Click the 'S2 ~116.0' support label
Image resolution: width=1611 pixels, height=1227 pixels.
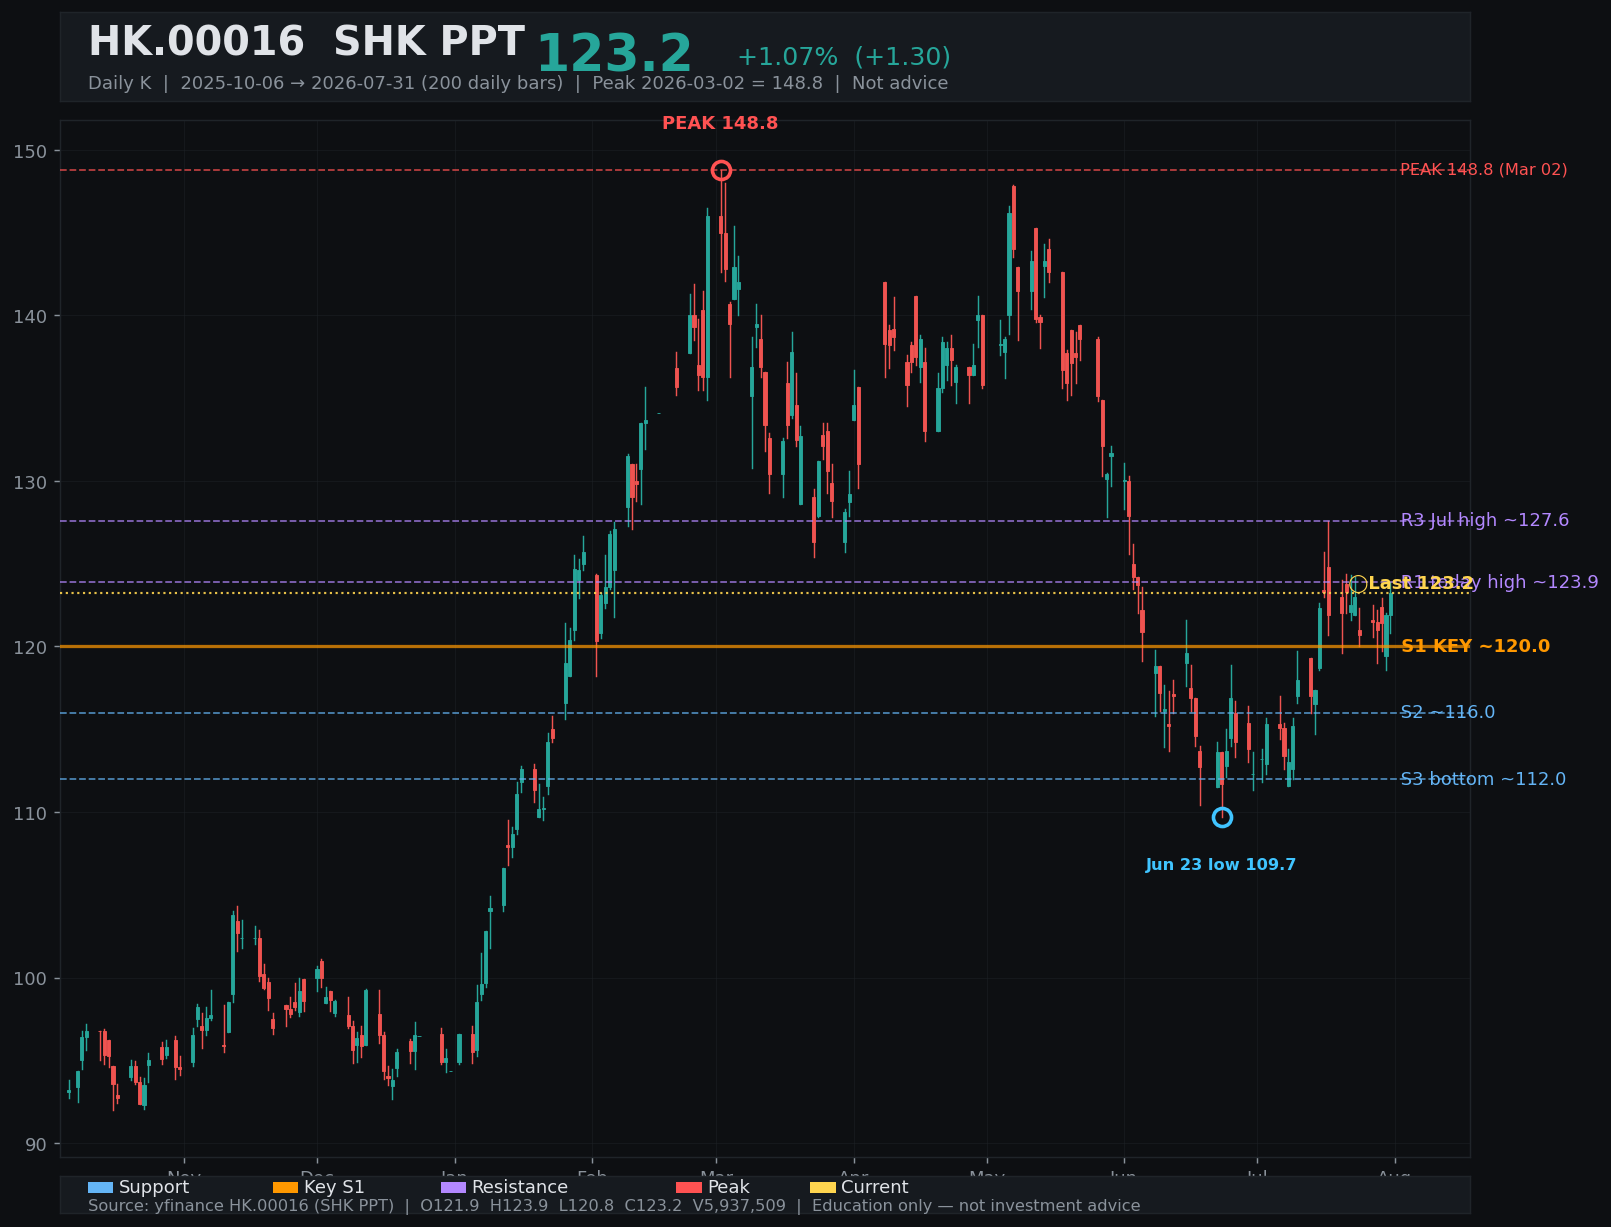coord(1448,712)
